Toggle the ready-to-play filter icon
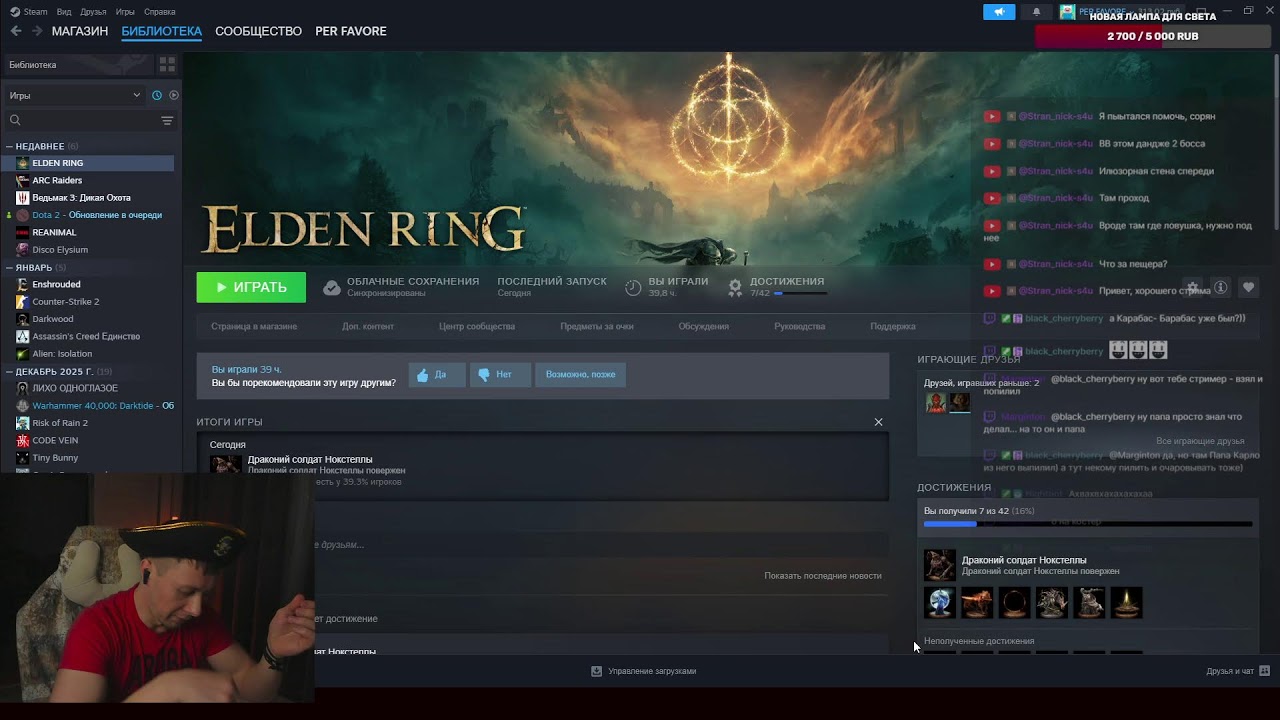Screen dimensions: 1280x720 pos(174,95)
